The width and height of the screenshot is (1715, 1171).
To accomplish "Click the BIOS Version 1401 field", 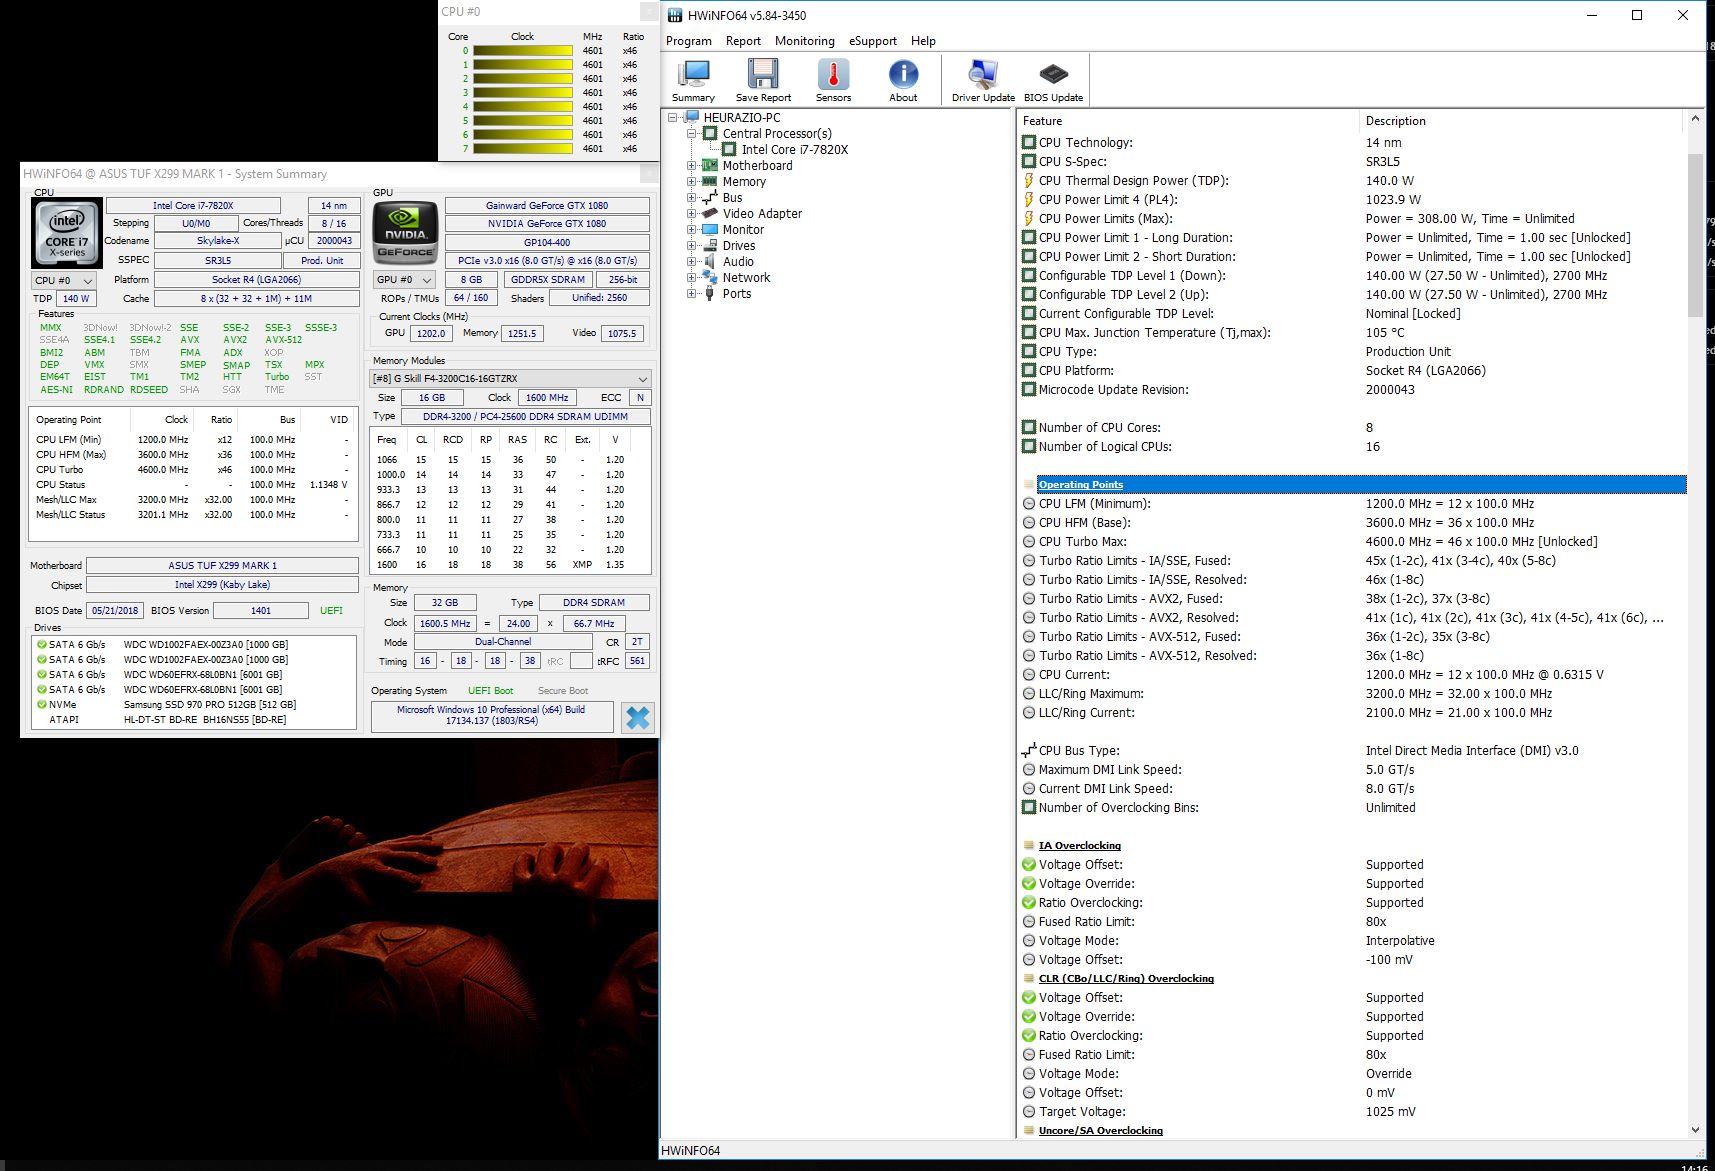I will (261, 610).
